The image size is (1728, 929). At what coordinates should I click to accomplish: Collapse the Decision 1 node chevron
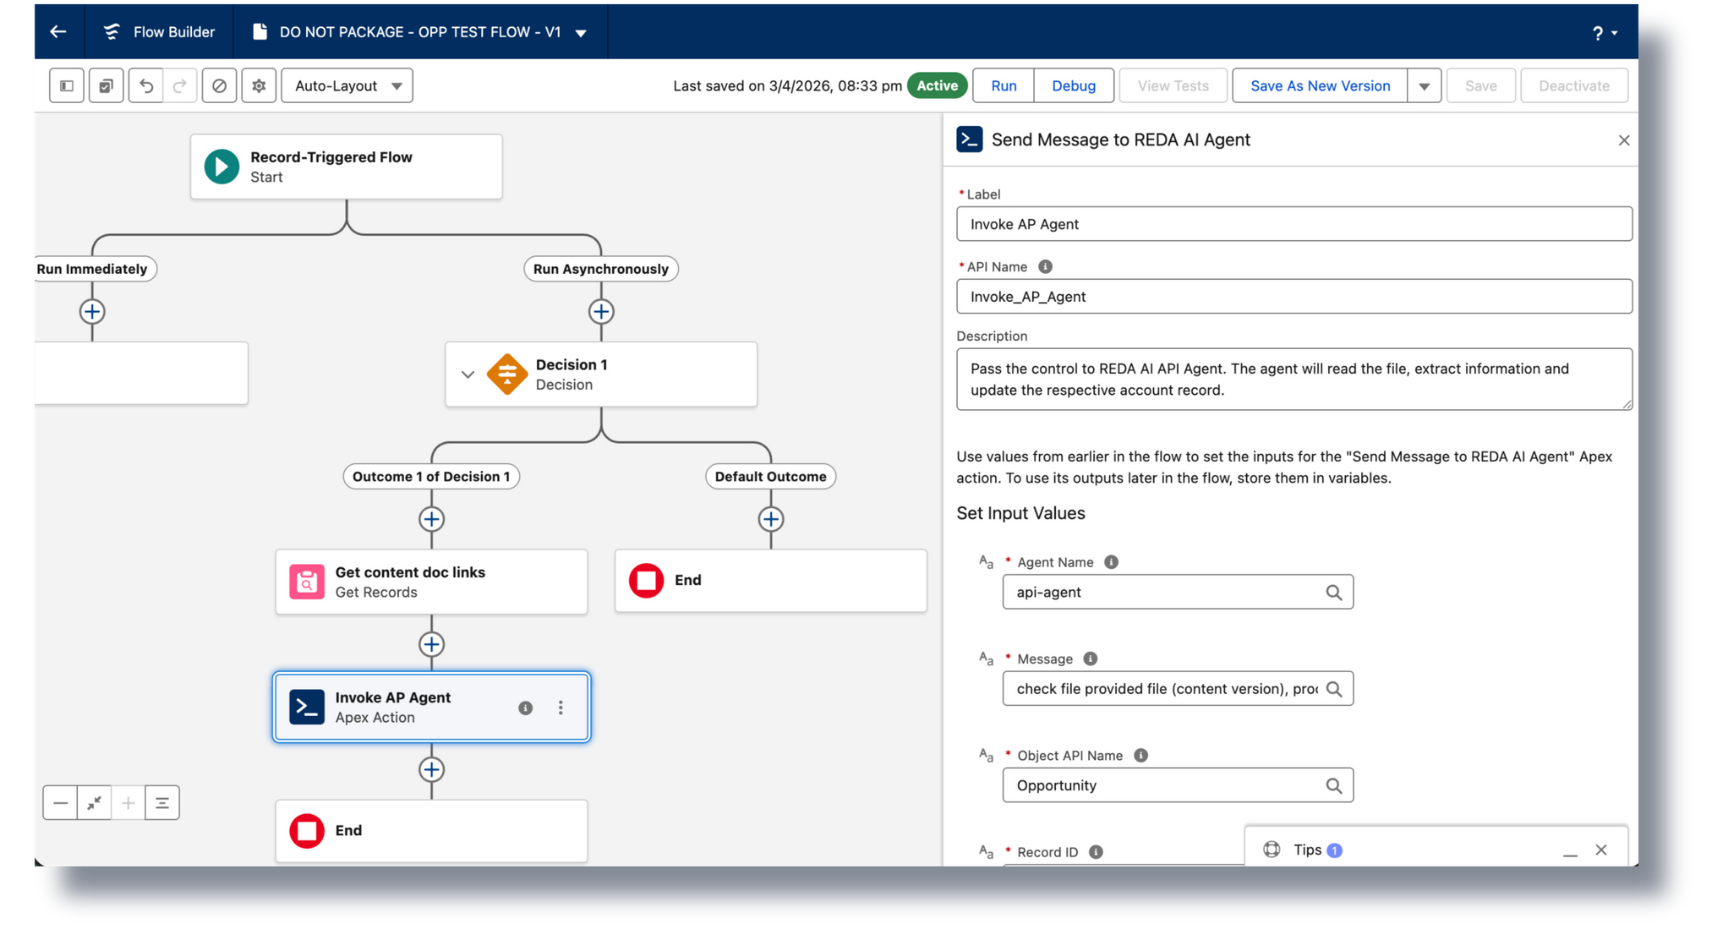(x=467, y=374)
